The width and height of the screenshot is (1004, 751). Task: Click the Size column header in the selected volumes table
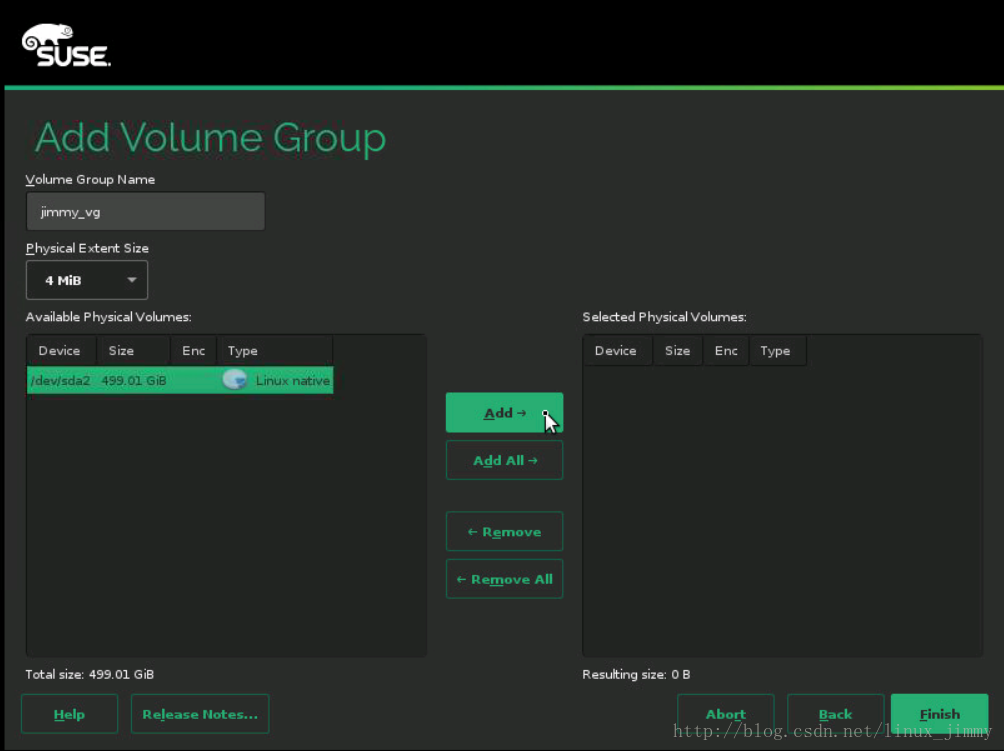677,351
